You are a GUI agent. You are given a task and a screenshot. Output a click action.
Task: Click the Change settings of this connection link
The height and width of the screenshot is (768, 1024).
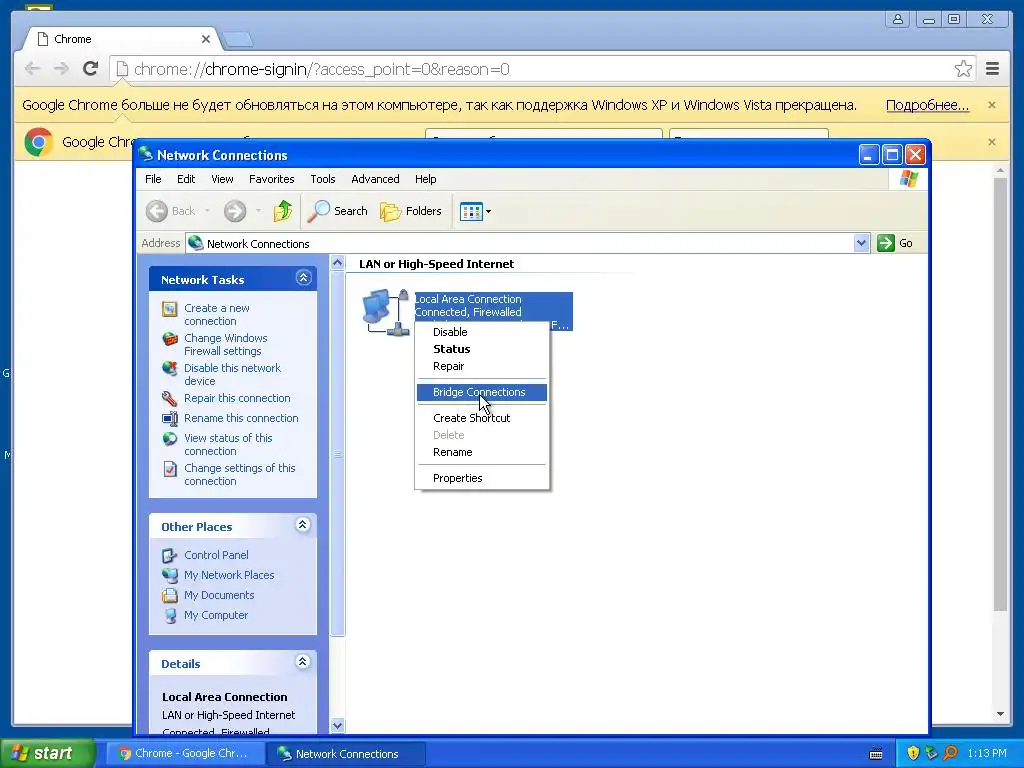[240, 474]
